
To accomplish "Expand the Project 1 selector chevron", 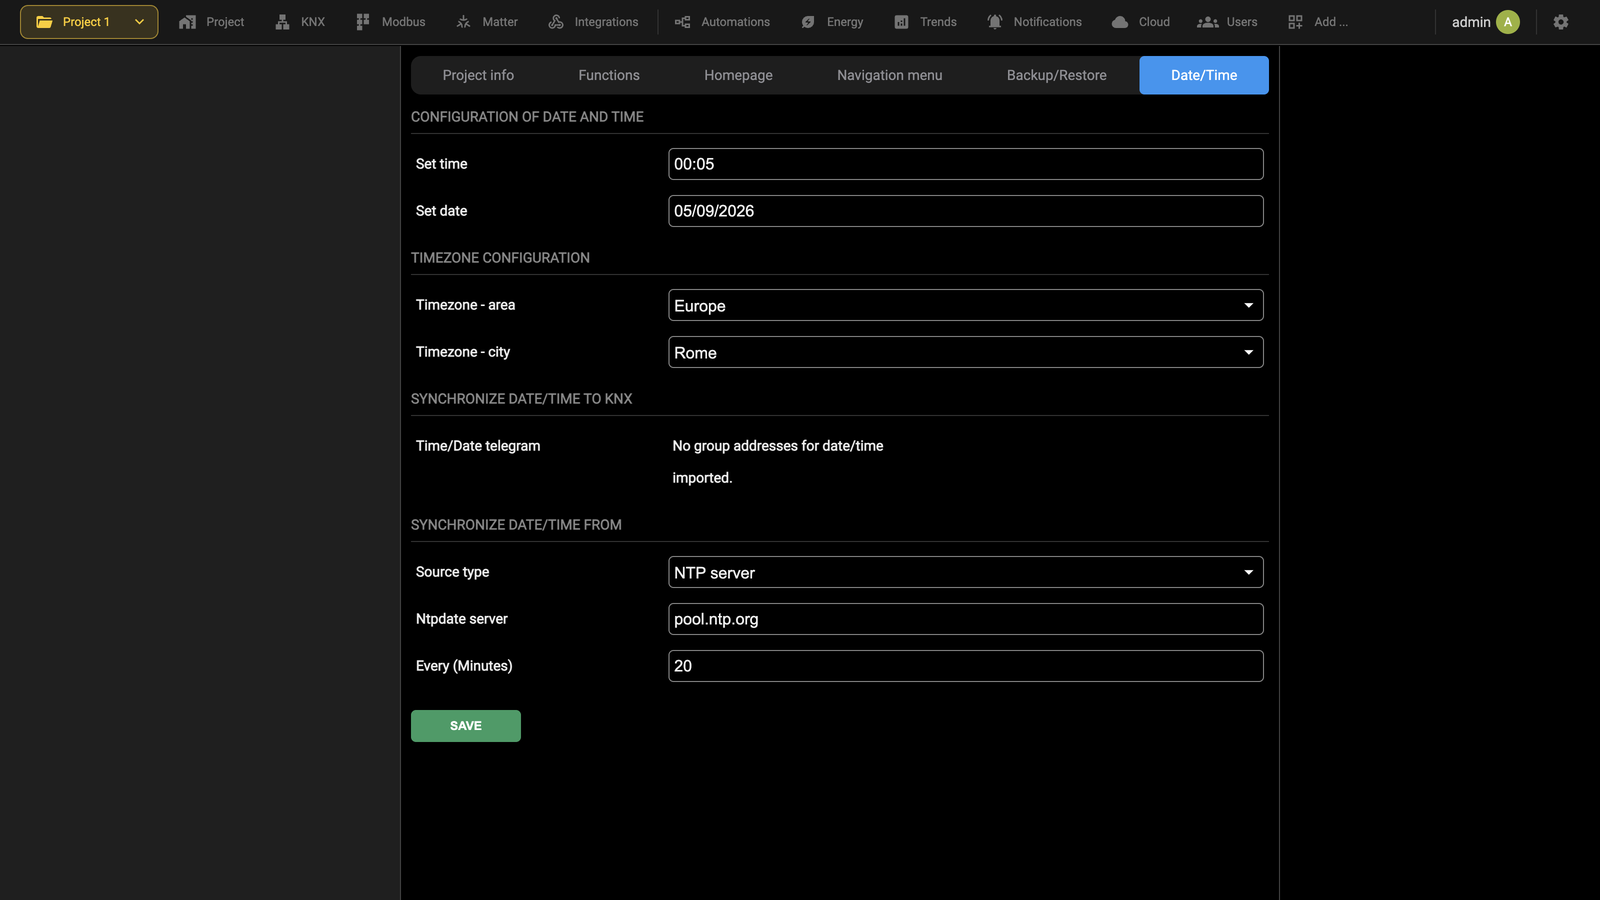I will (x=139, y=22).
